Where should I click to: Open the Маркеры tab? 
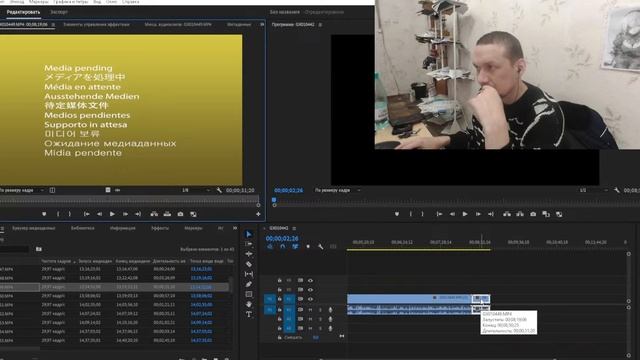point(193,228)
